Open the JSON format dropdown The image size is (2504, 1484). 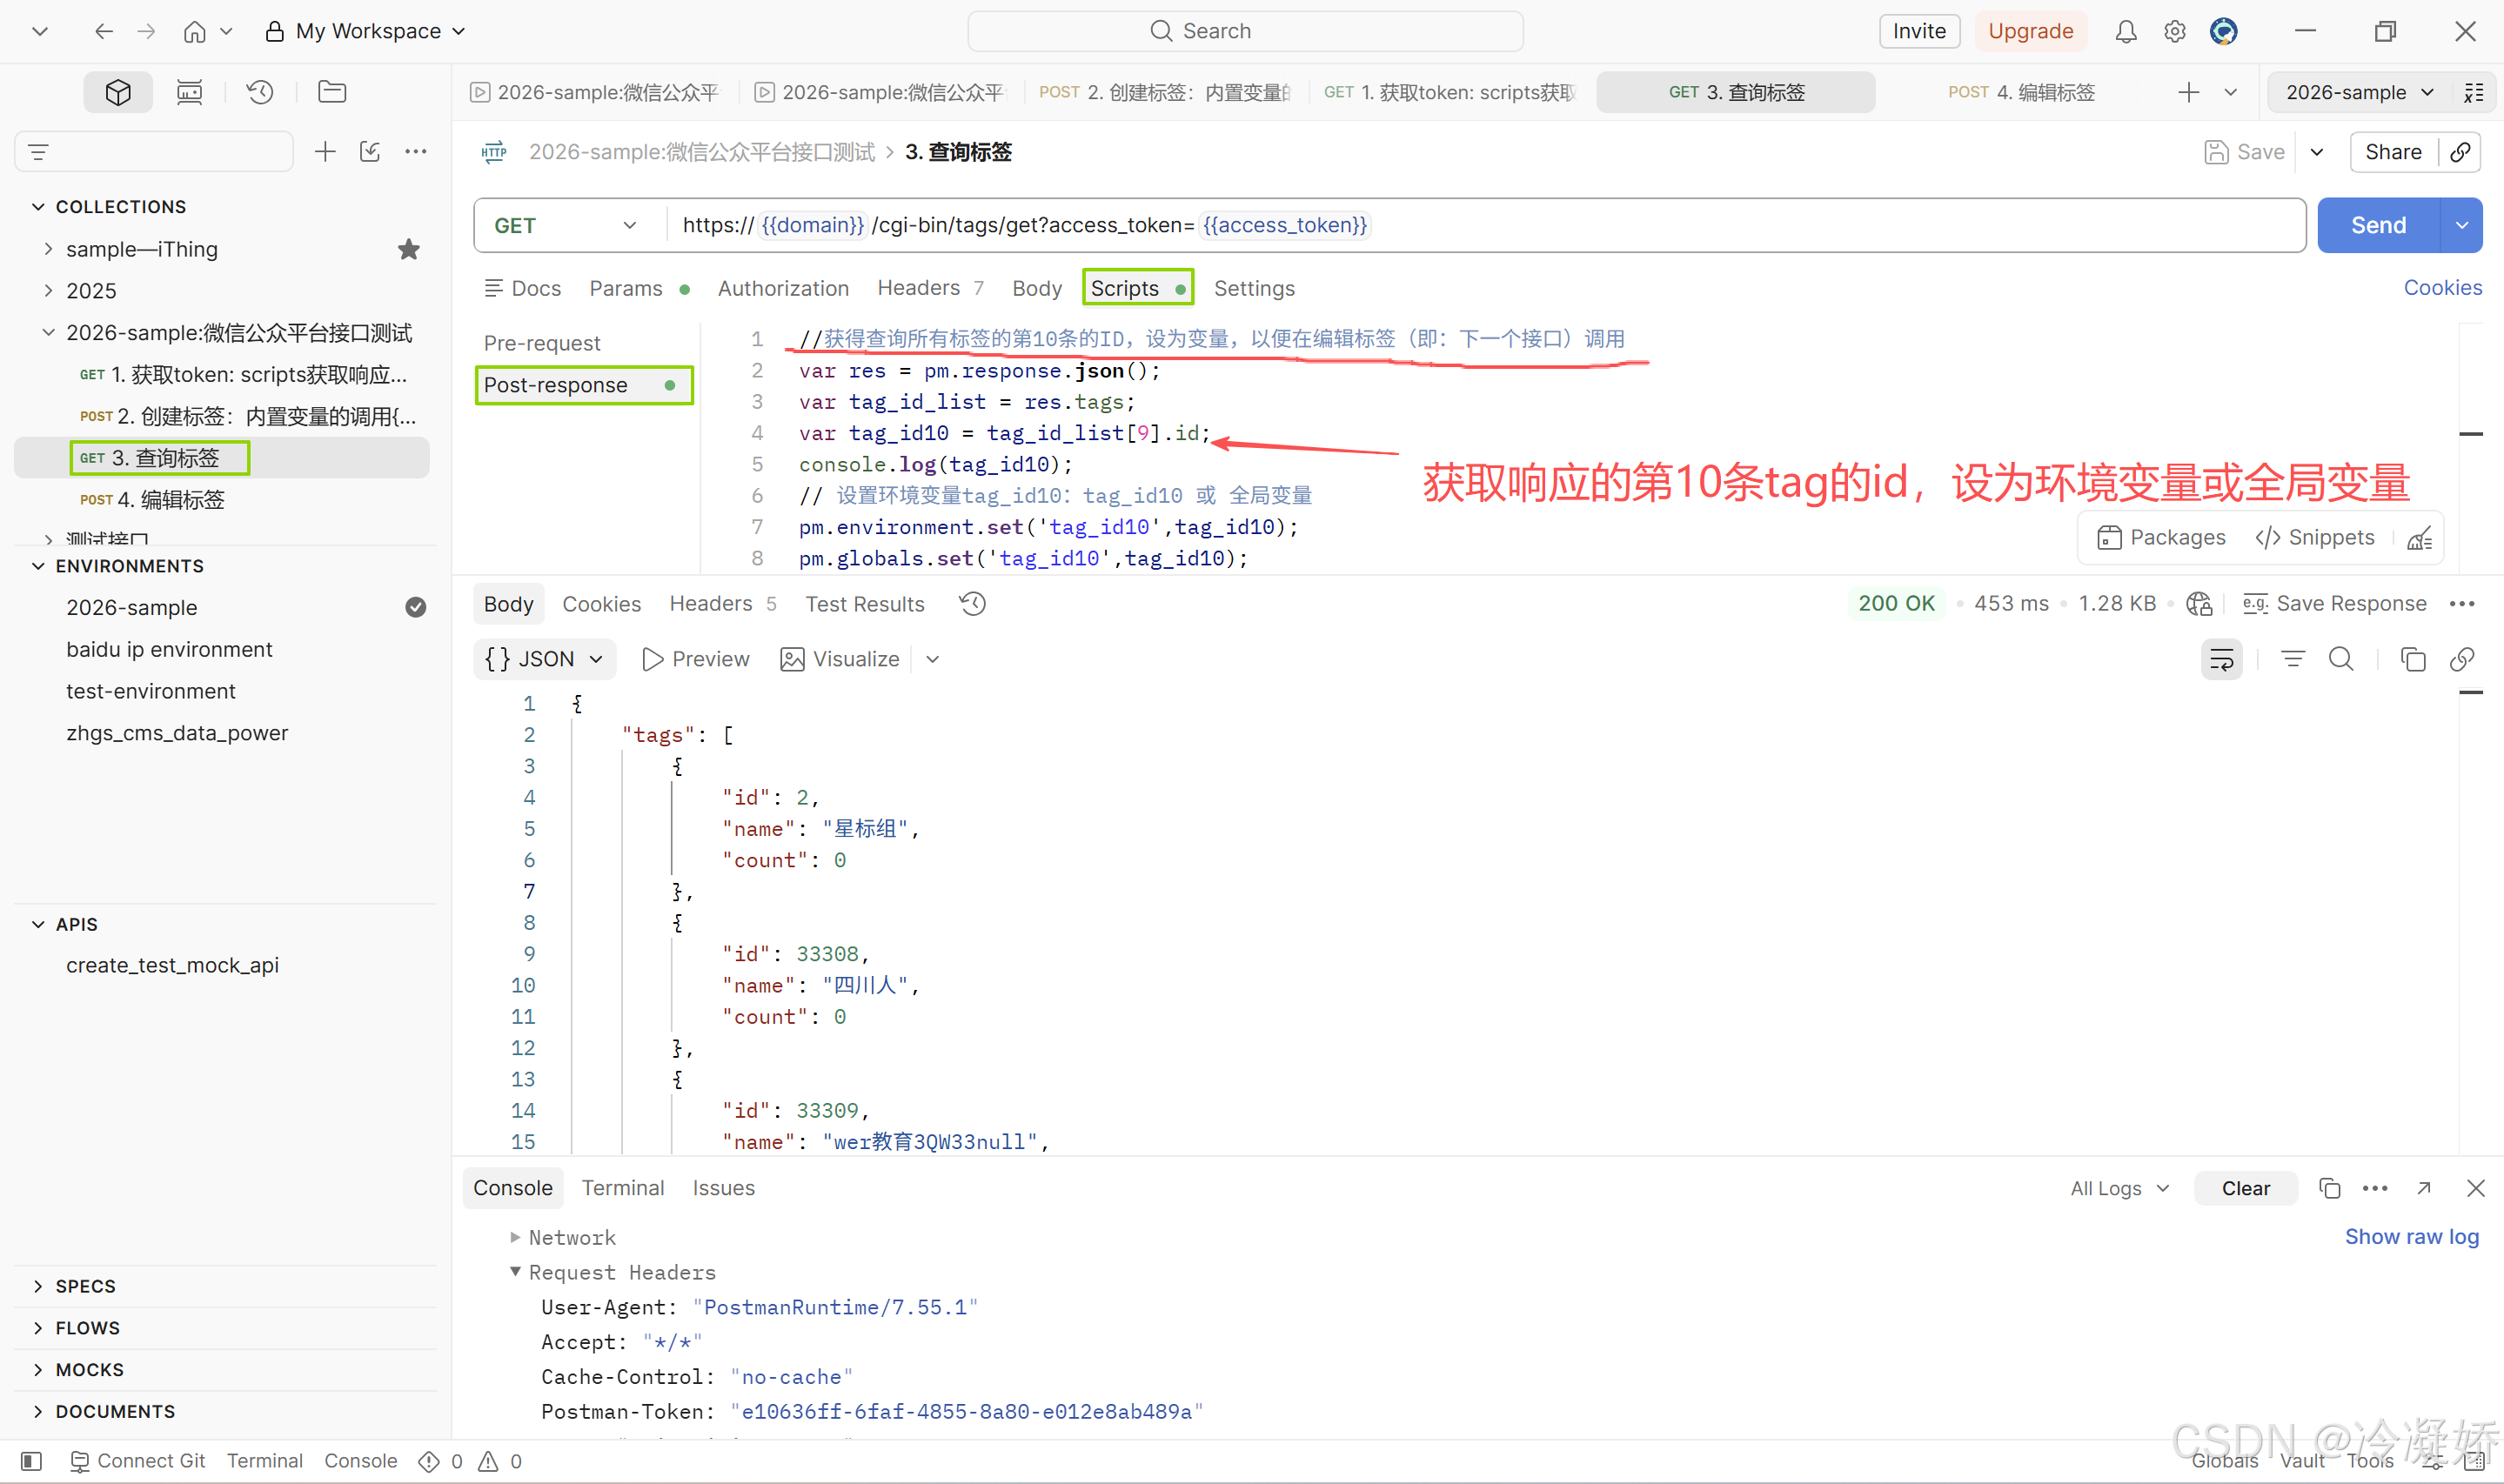(545, 659)
